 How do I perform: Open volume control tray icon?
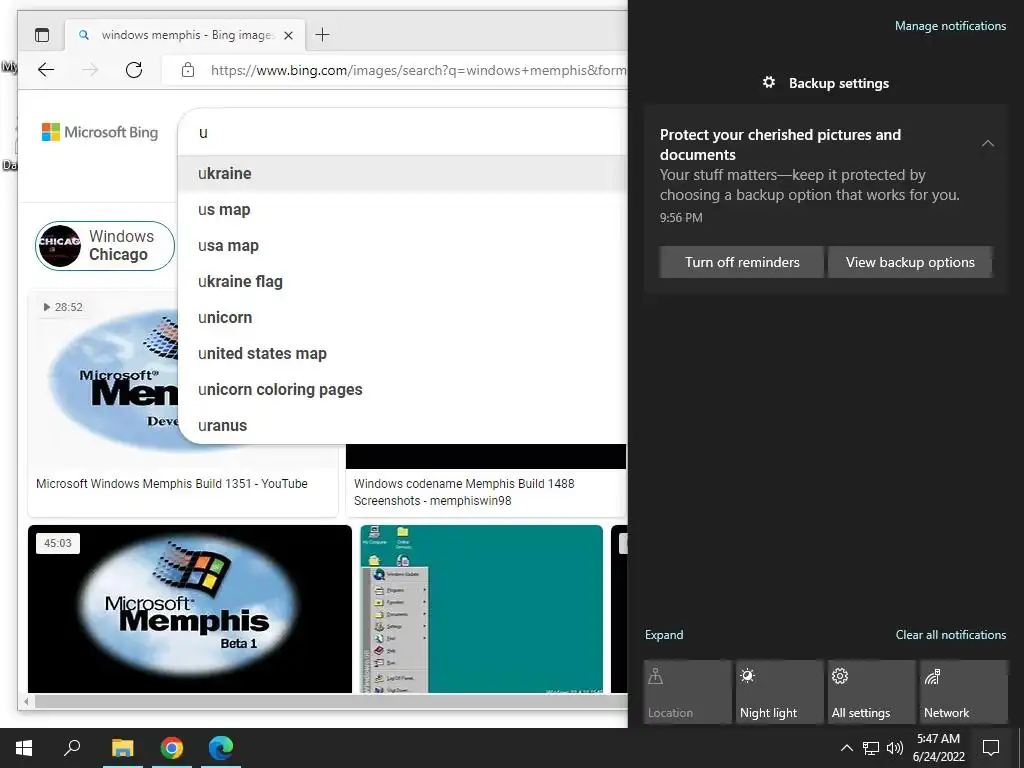coord(895,748)
